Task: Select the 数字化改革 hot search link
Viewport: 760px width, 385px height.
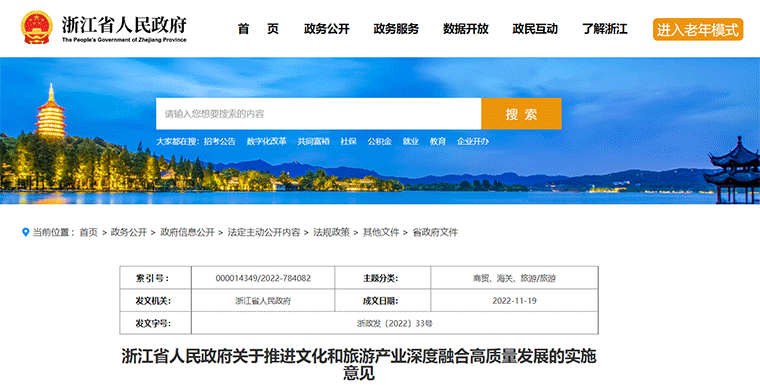Action: pos(267,142)
